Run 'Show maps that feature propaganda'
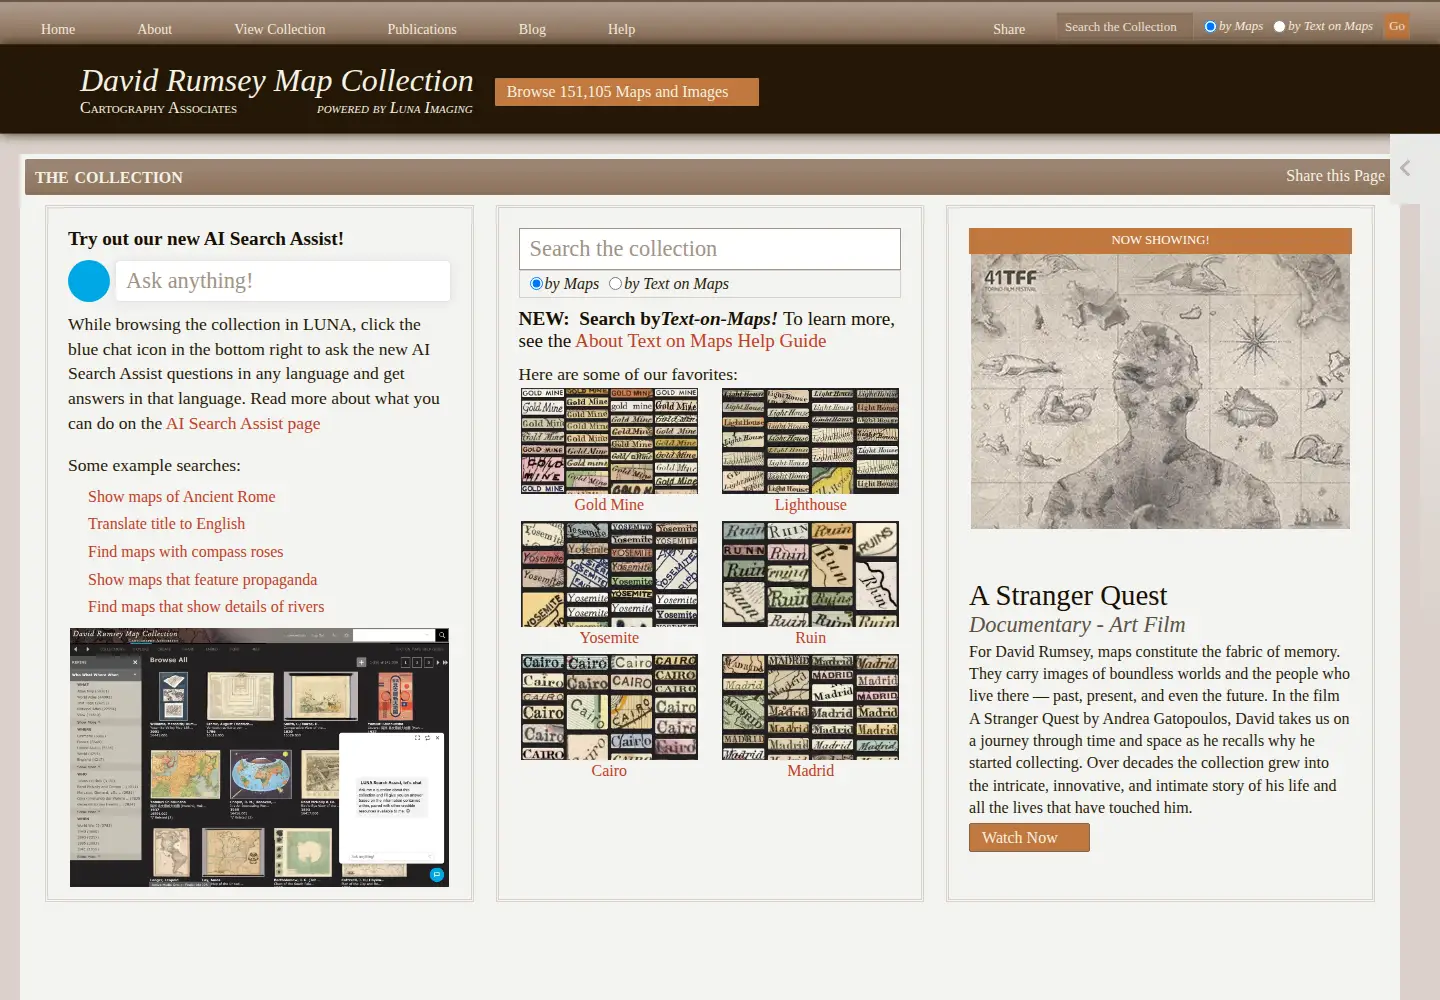 pos(202,580)
